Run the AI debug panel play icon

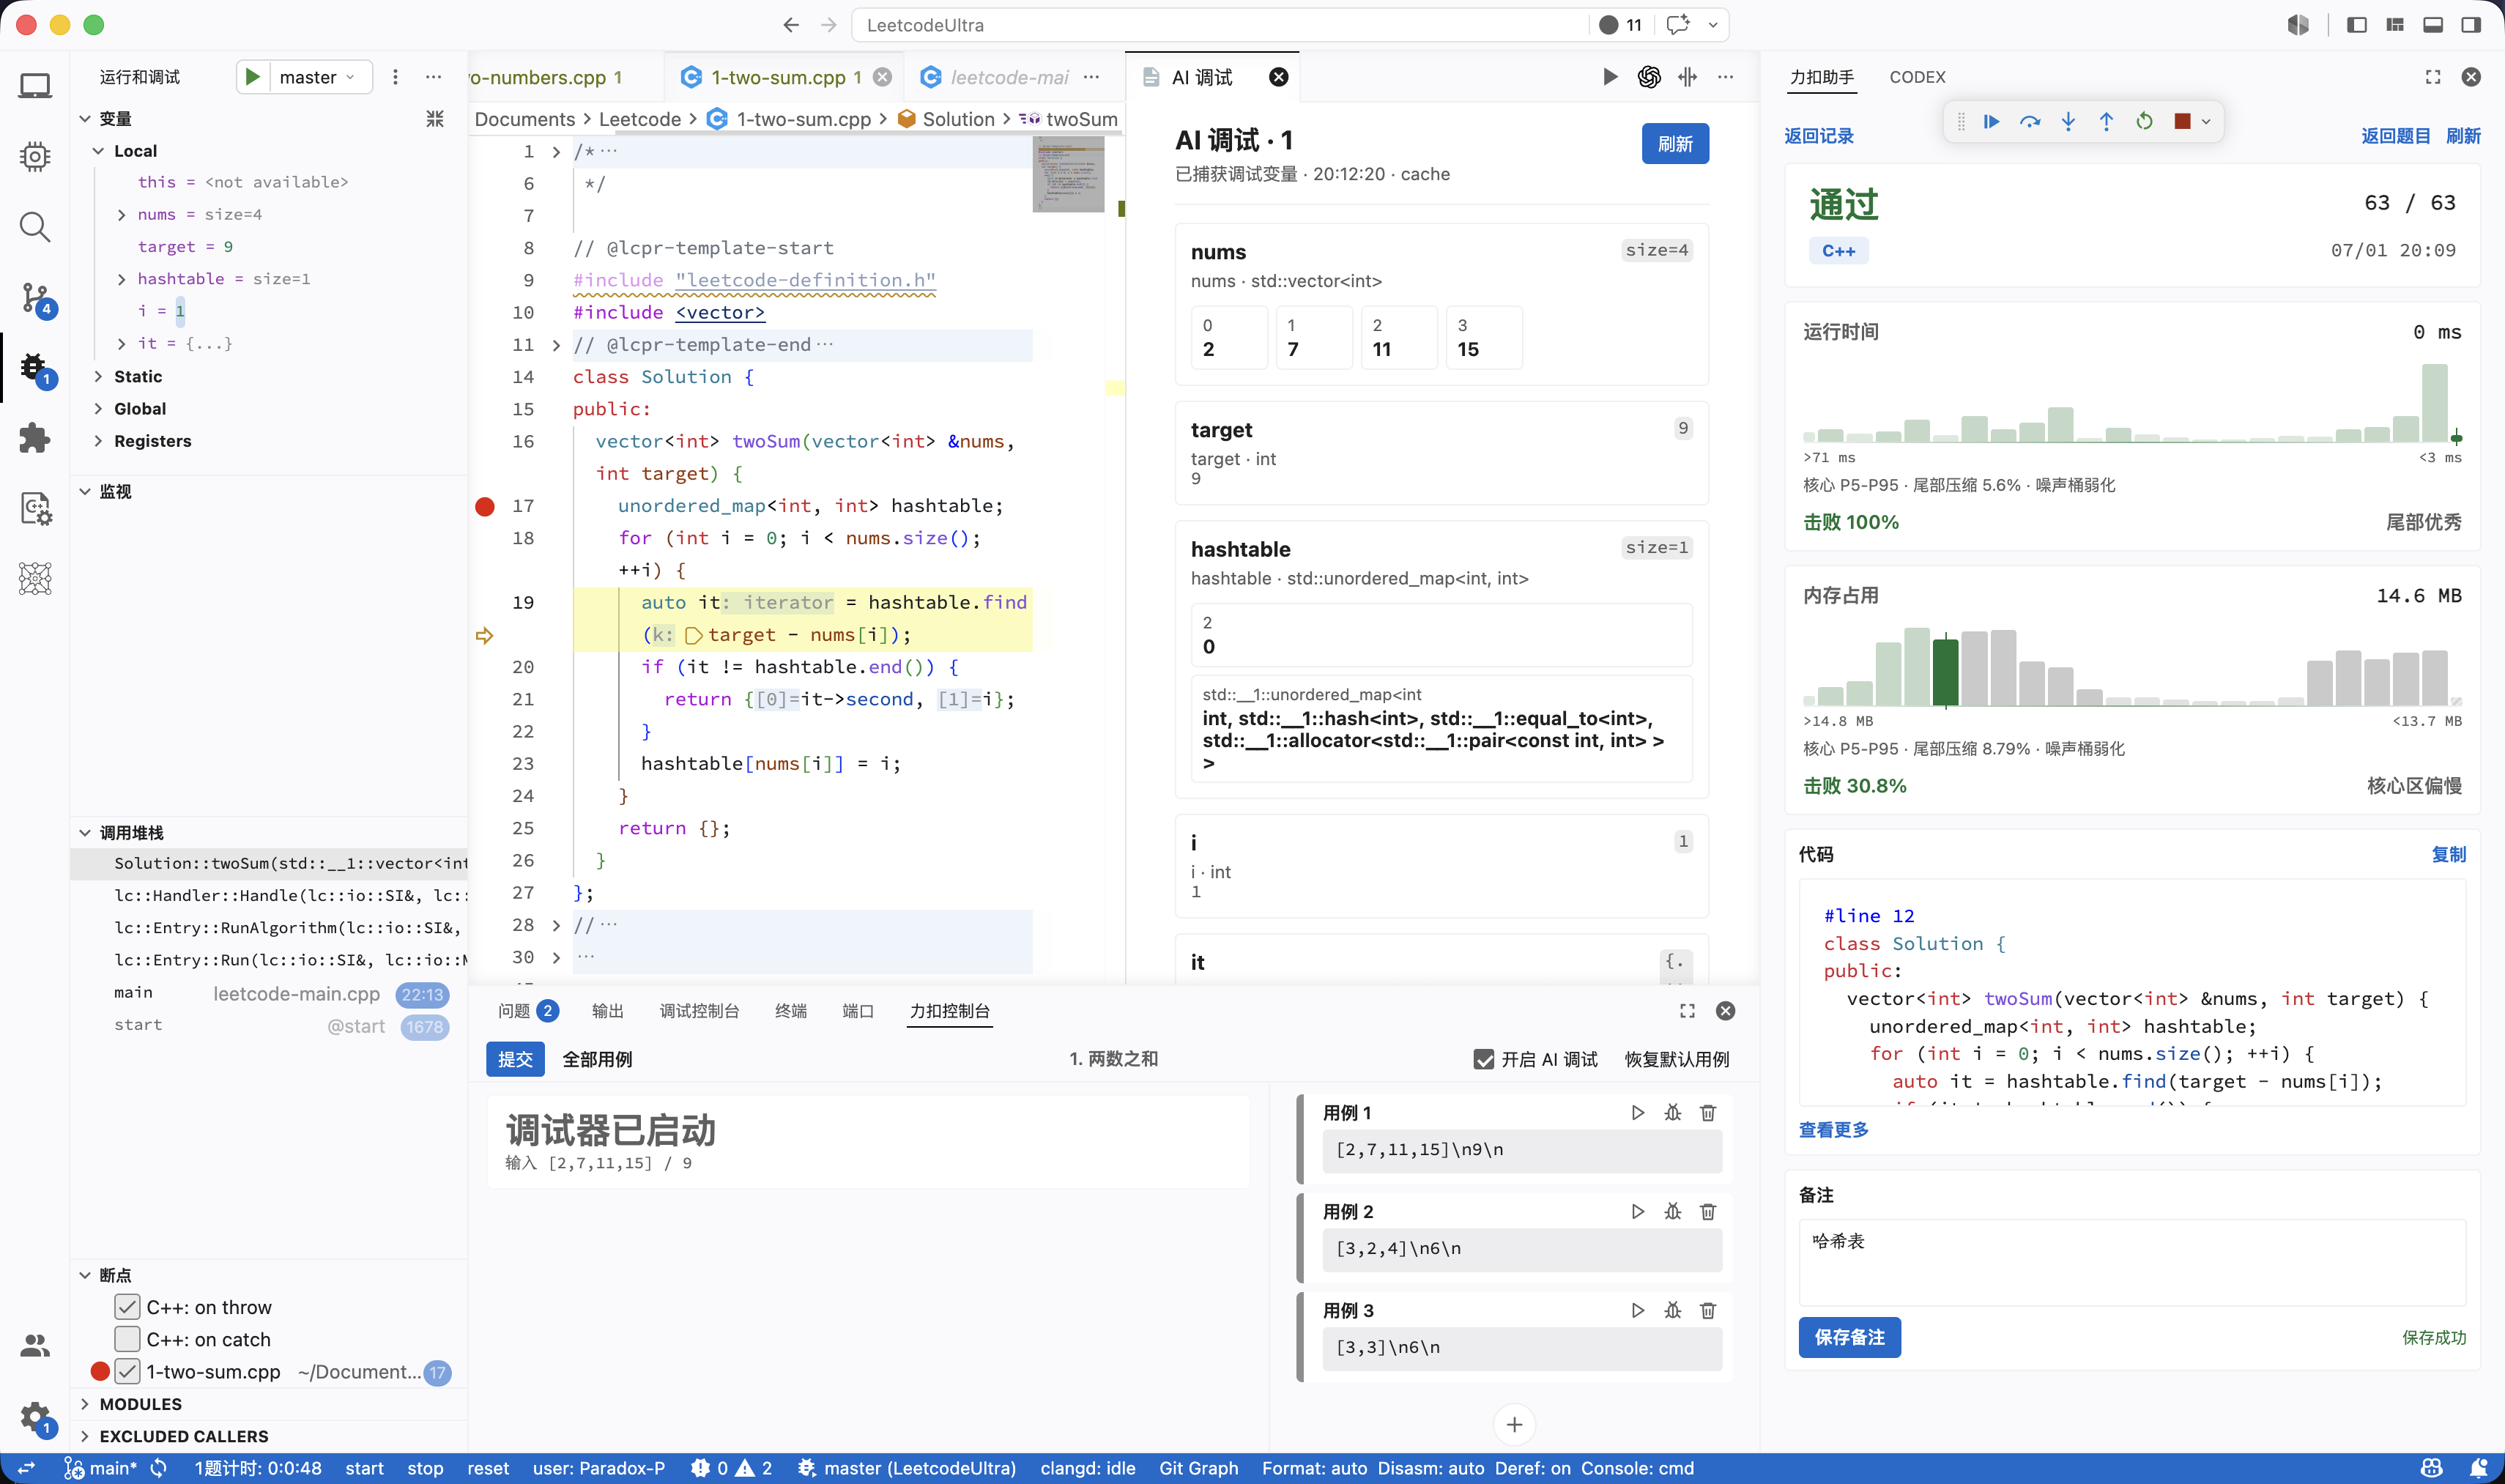(x=1610, y=77)
